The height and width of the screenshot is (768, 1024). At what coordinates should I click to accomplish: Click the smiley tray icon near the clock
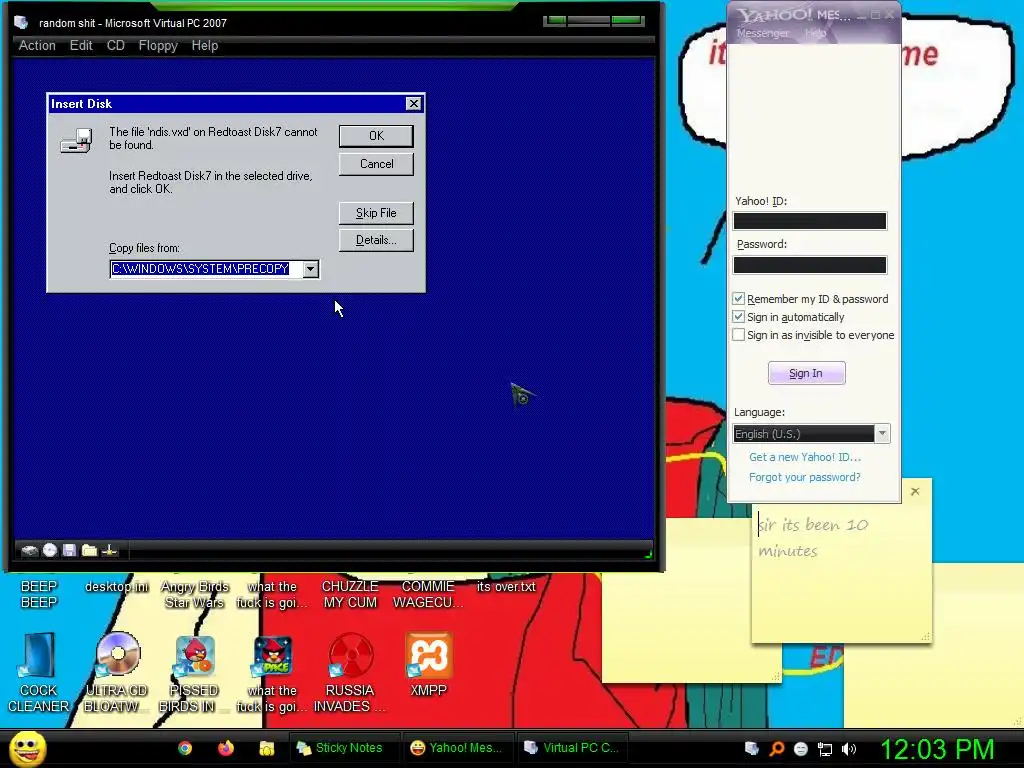click(x=801, y=748)
